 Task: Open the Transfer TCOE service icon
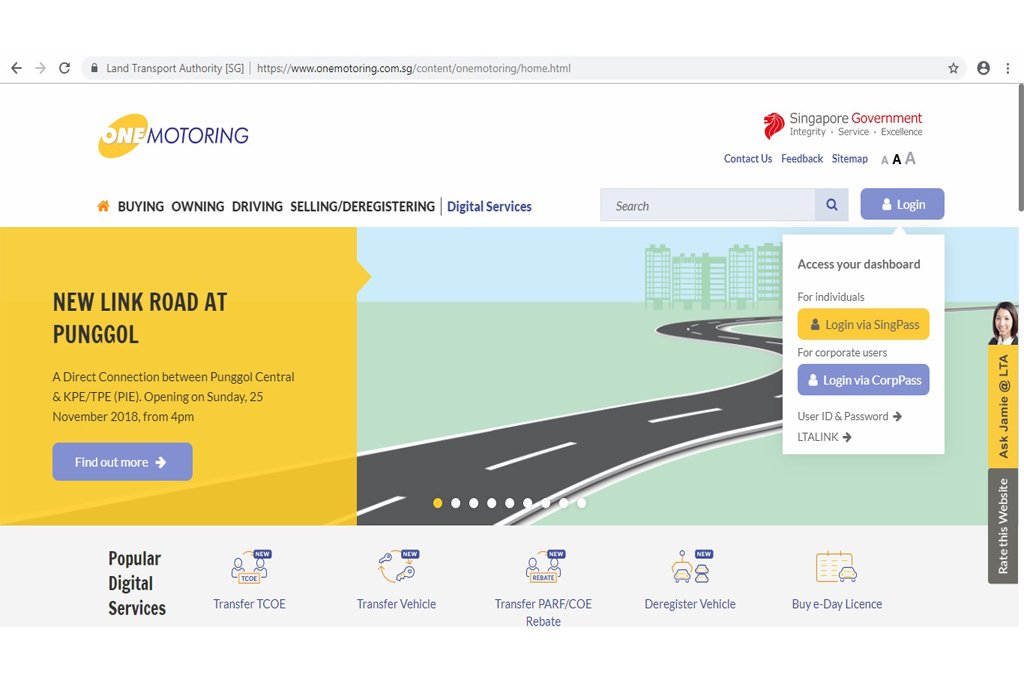(251, 567)
